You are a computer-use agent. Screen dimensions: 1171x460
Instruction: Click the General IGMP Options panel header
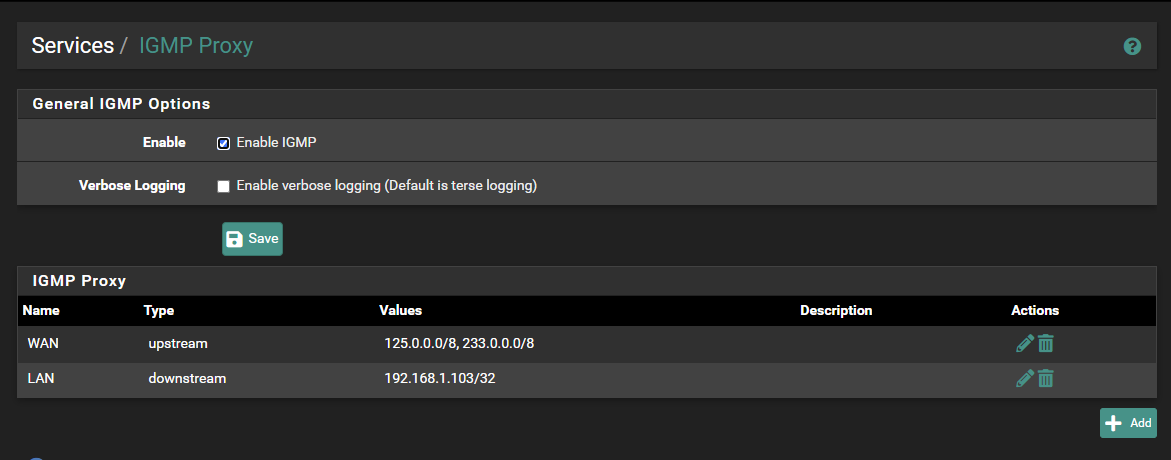586,104
